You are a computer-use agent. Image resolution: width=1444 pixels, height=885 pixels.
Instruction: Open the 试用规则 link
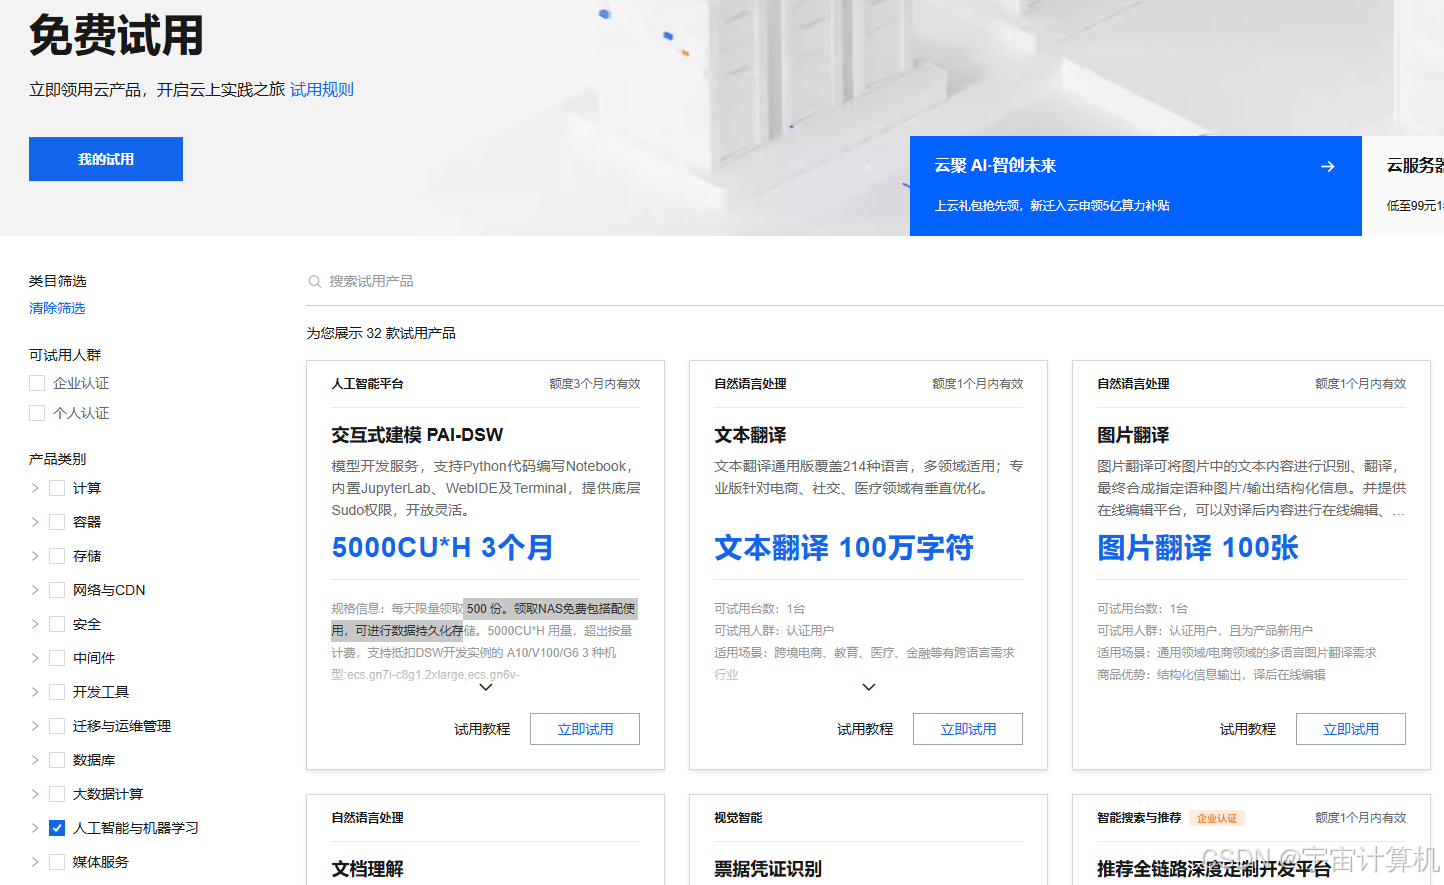tap(322, 89)
